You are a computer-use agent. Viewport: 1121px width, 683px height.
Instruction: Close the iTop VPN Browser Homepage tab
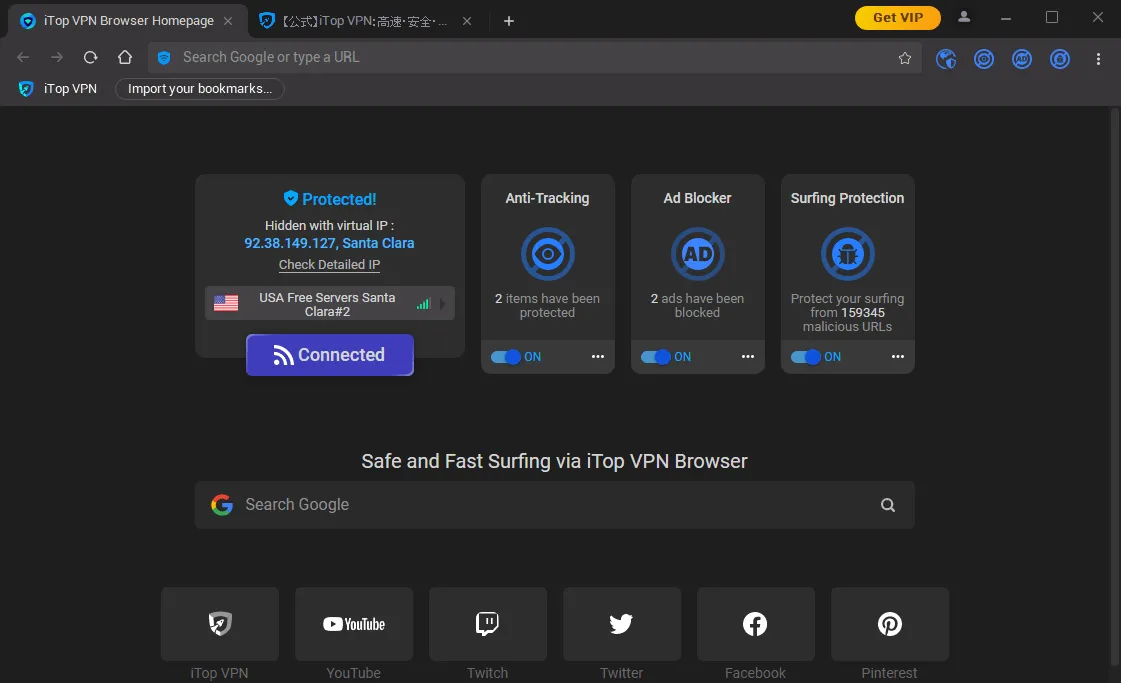click(x=228, y=21)
